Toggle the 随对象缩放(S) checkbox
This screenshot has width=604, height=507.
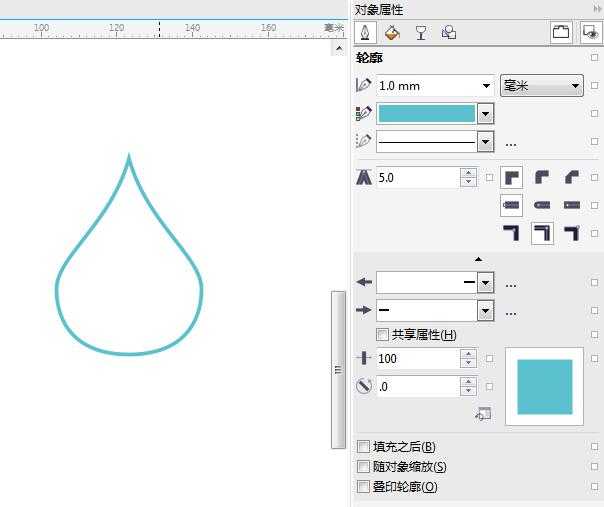[x=364, y=467]
